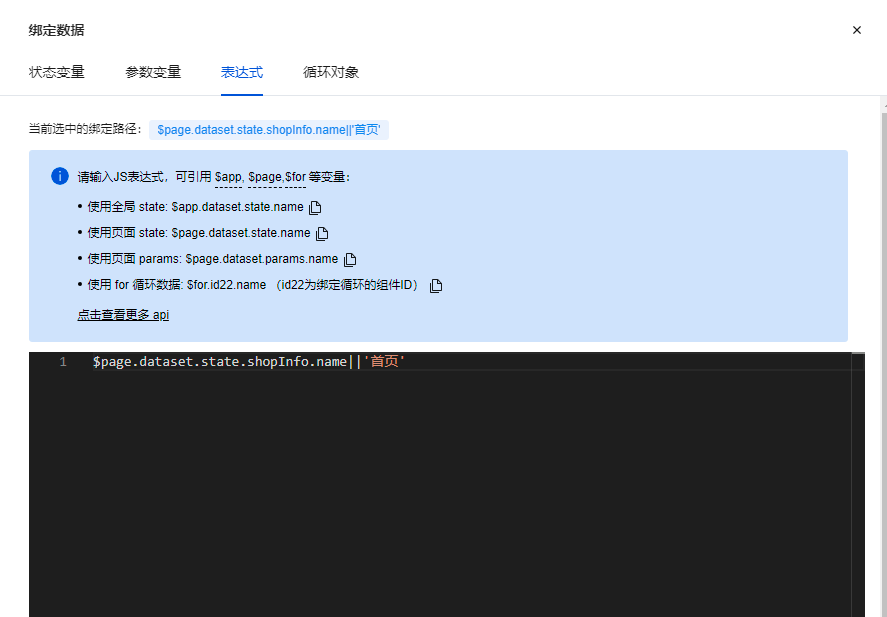Click the 当前选中的绑定路径 label
The width and height of the screenshot is (887, 617).
coord(85,129)
